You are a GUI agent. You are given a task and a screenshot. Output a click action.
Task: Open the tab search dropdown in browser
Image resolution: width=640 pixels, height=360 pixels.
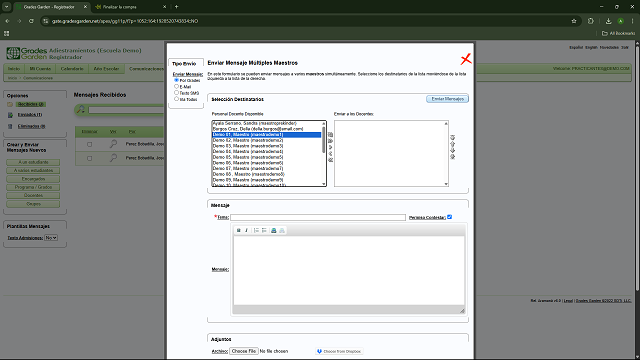(x=7, y=7)
